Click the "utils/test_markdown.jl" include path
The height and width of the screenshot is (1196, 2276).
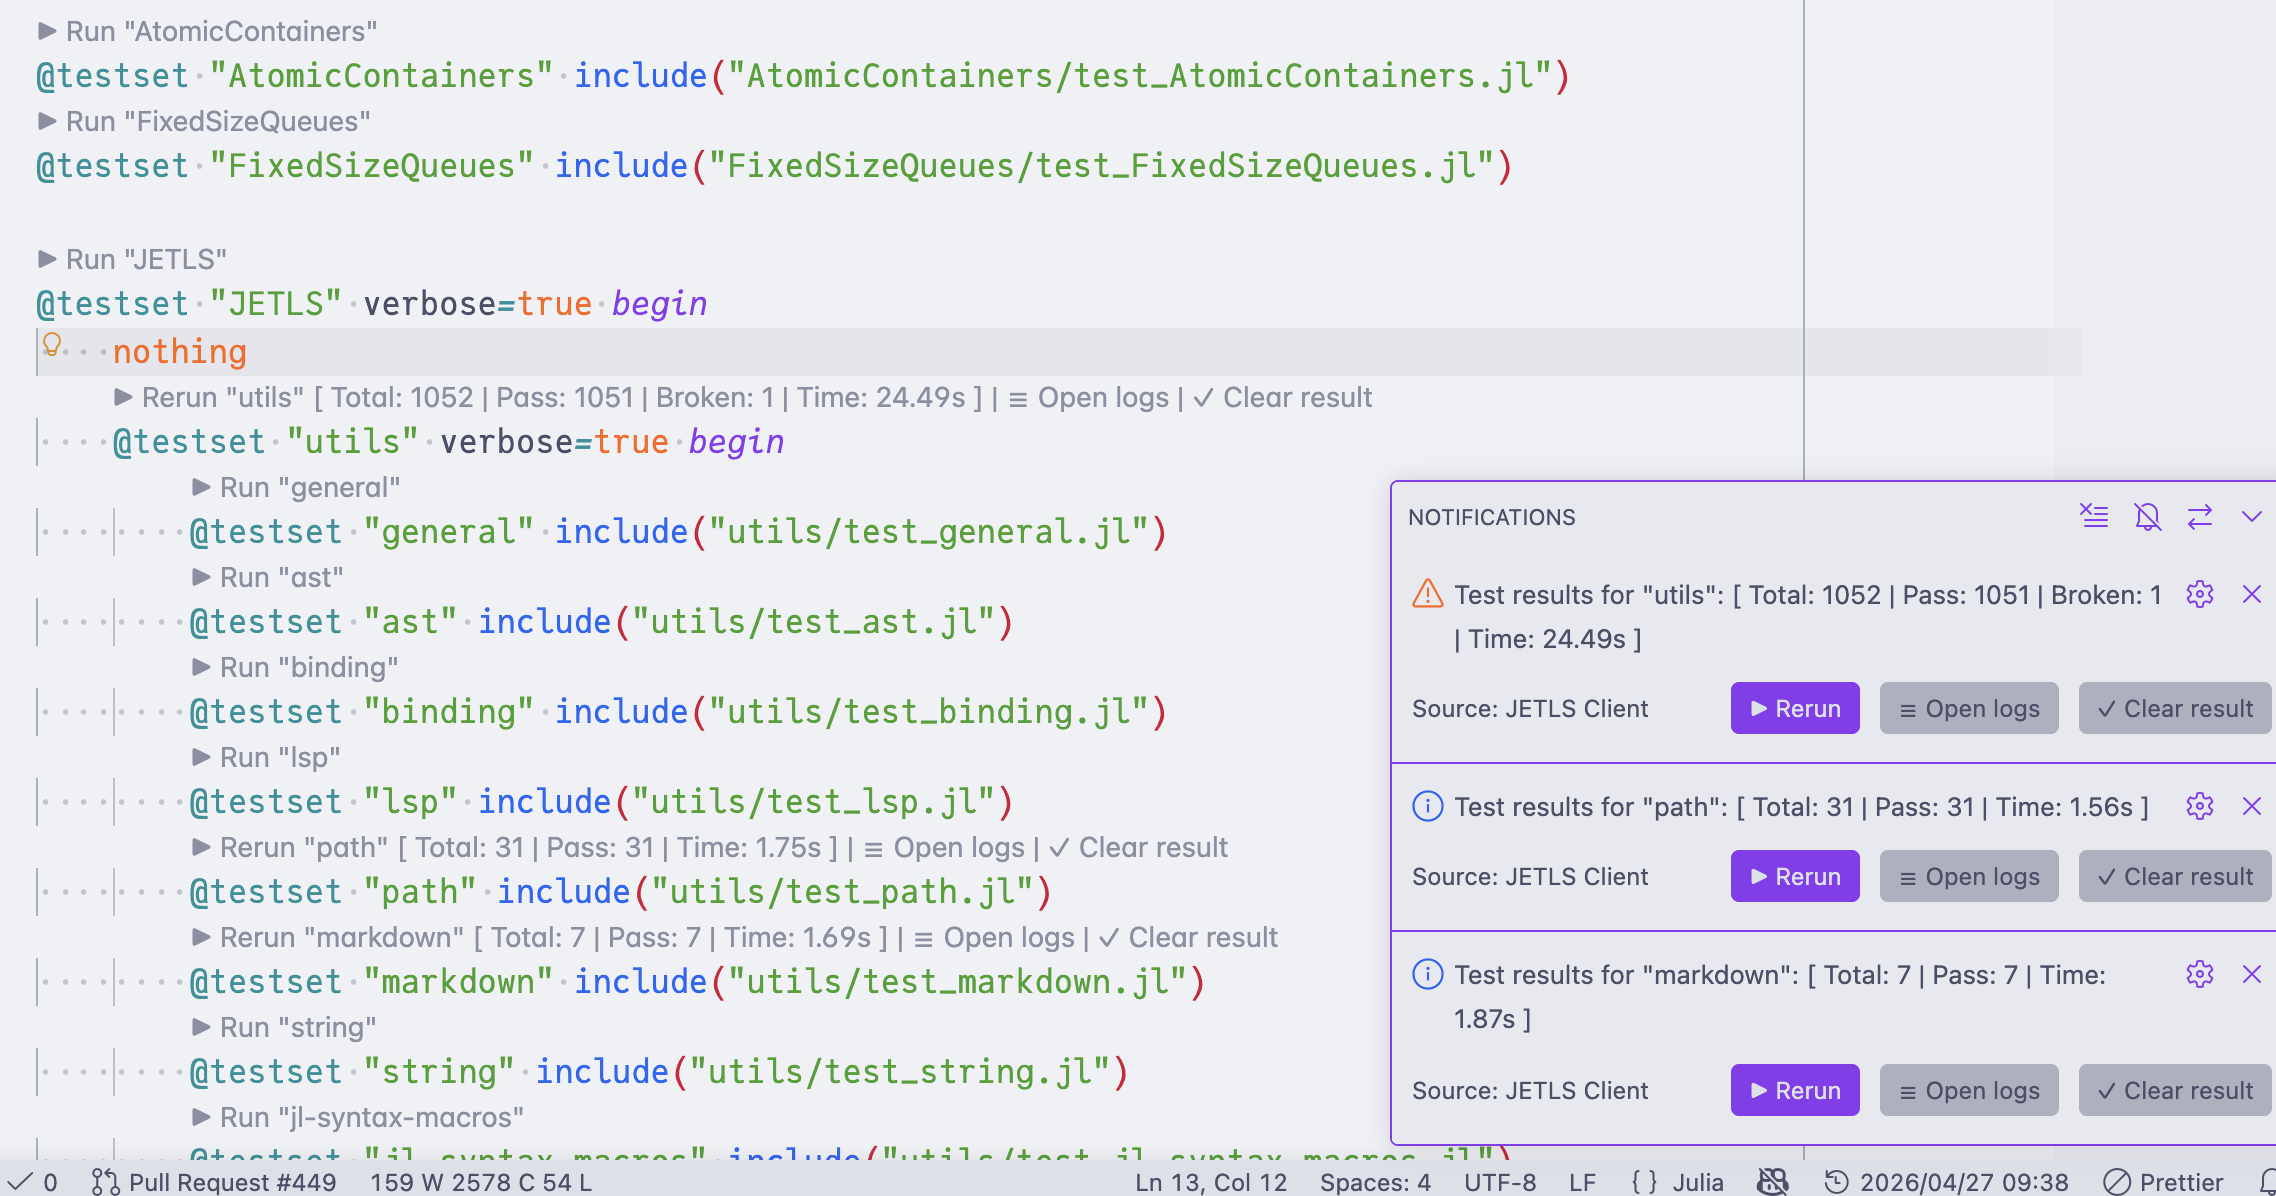pyautogui.click(x=956, y=981)
